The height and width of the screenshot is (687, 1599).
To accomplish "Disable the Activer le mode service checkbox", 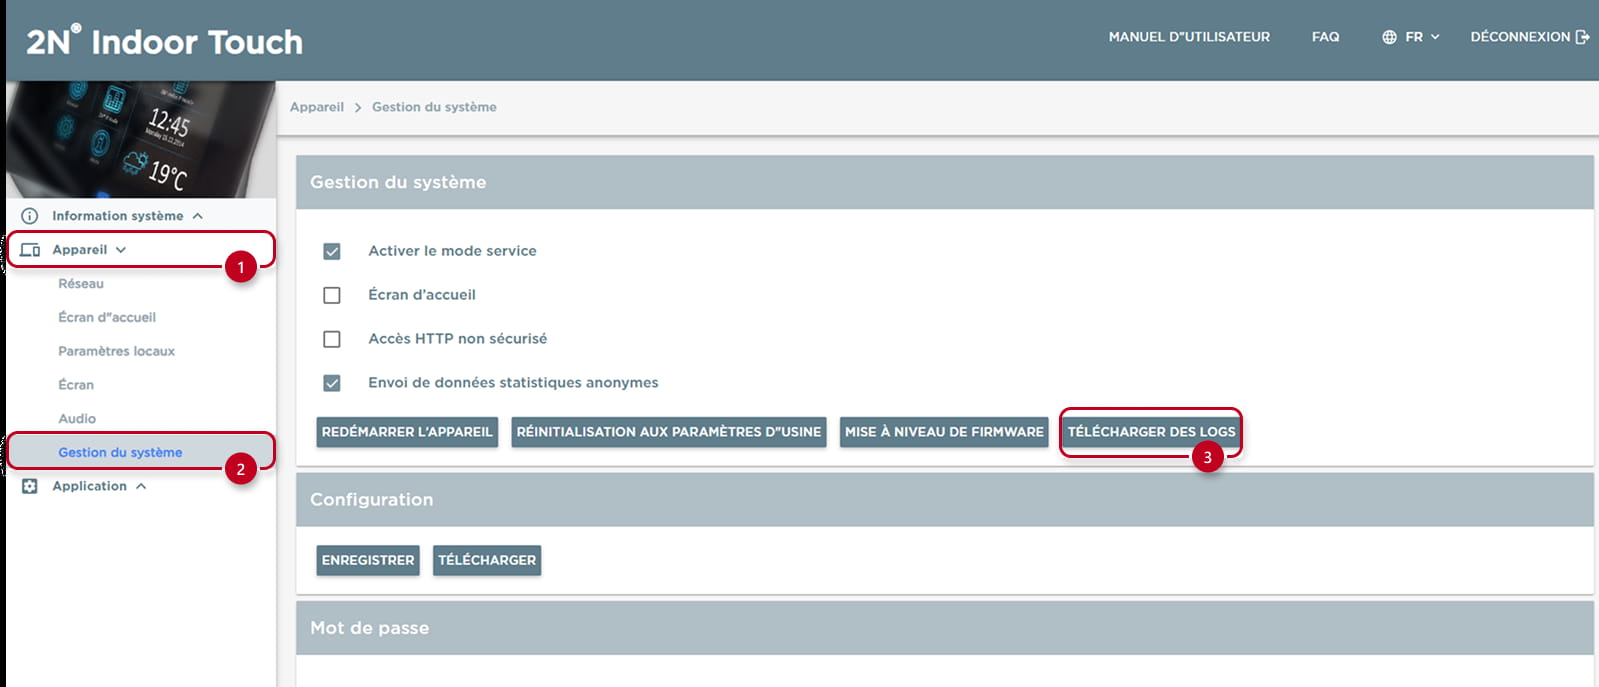I will coord(332,251).
